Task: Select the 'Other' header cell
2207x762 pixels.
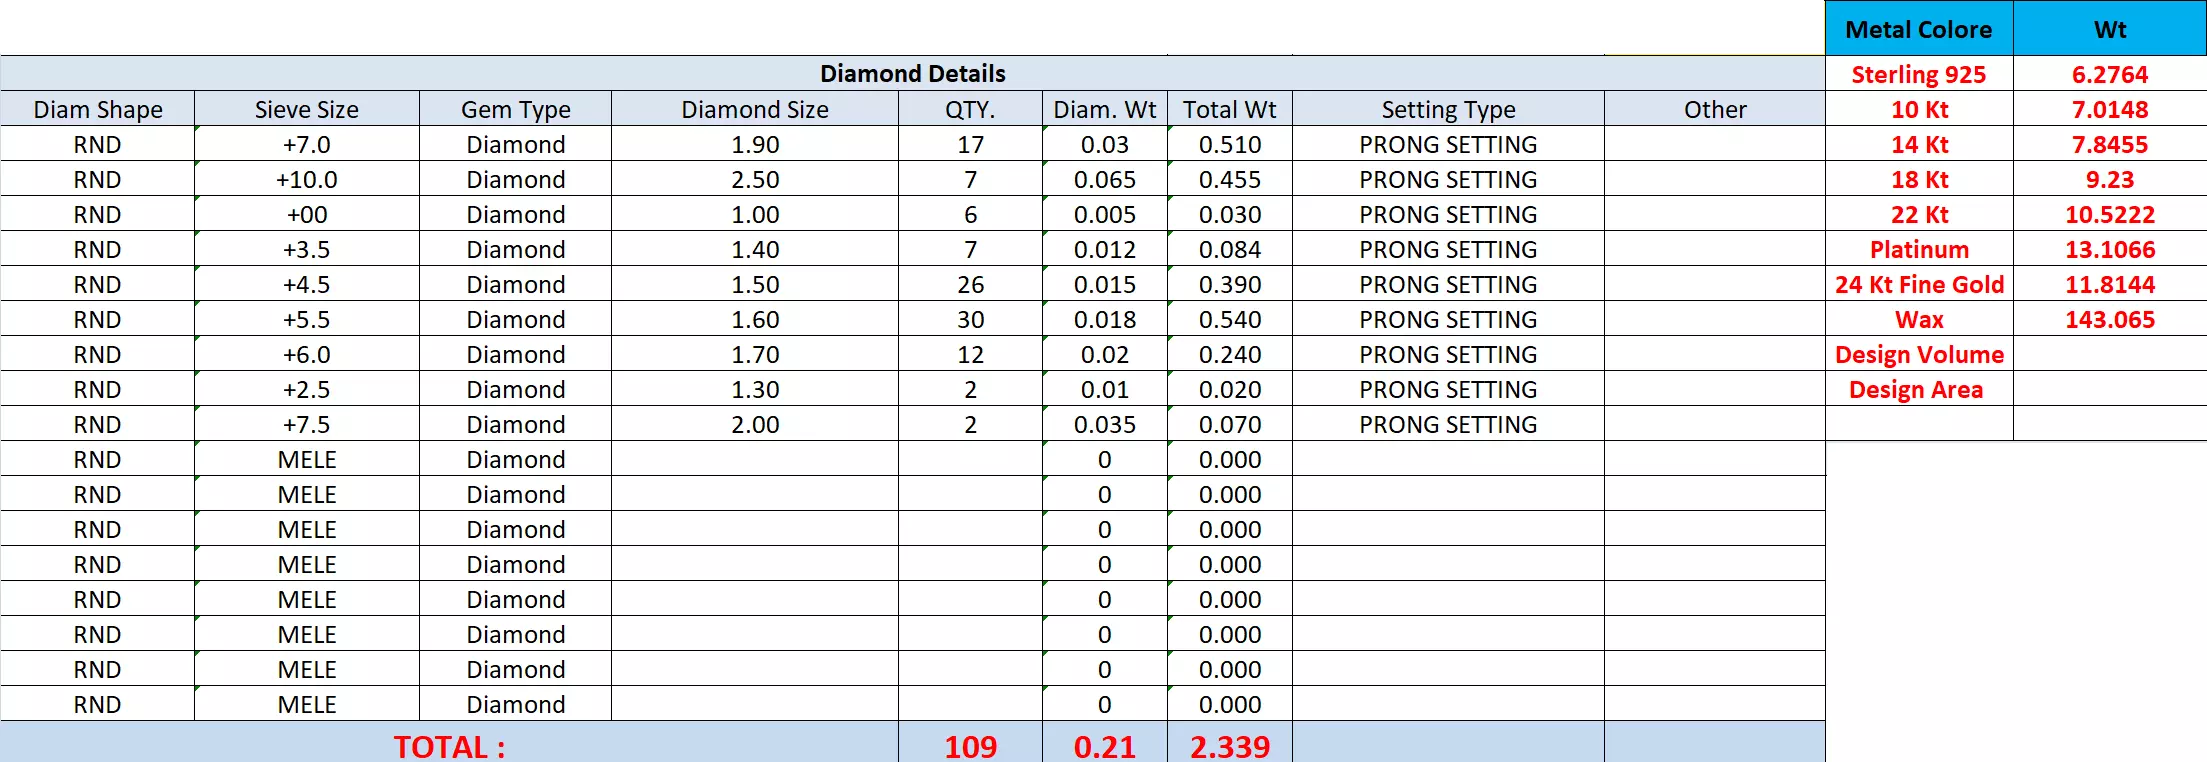Action: coord(1715,109)
